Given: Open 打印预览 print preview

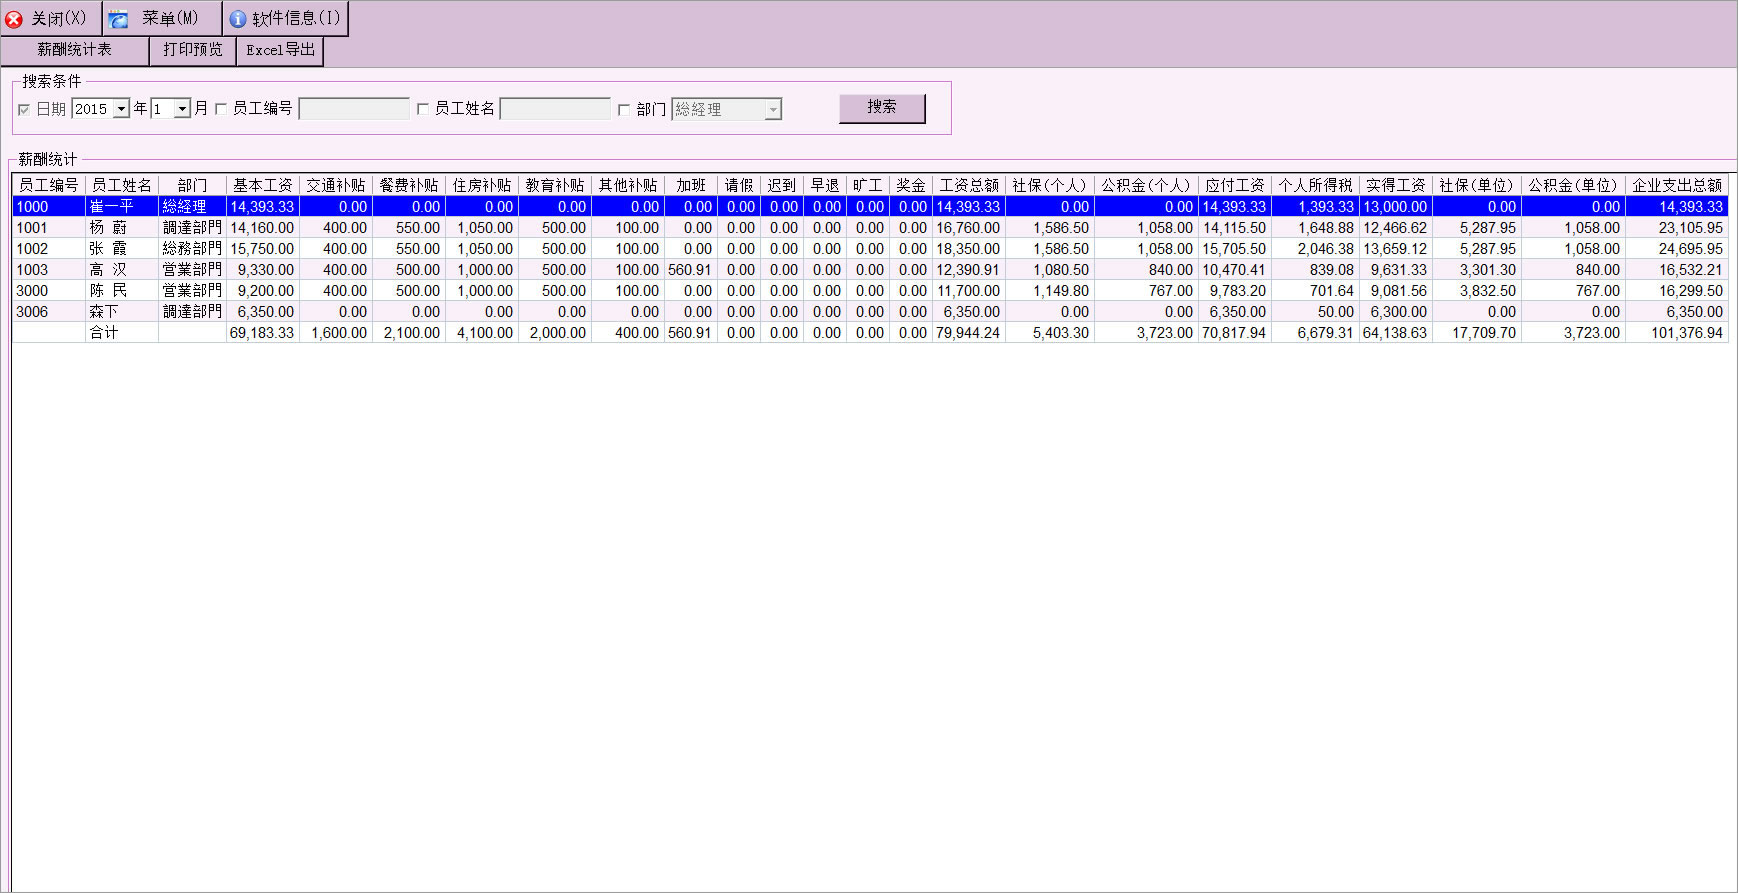Looking at the screenshot, I should pyautogui.click(x=193, y=50).
